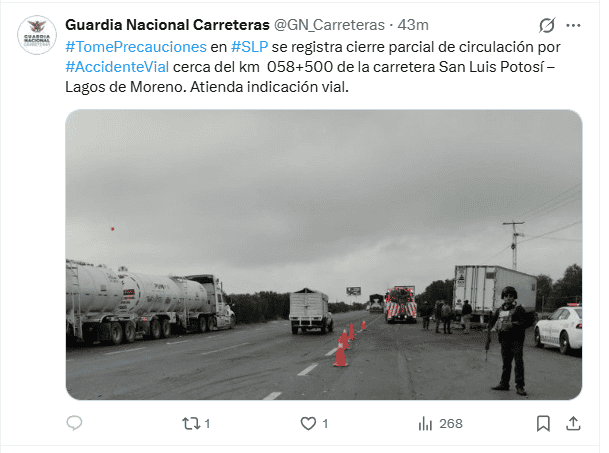This screenshot has height=453, width=609.
Task: View analytics via the bar chart icon
Action: pyautogui.click(x=425, y=423)
